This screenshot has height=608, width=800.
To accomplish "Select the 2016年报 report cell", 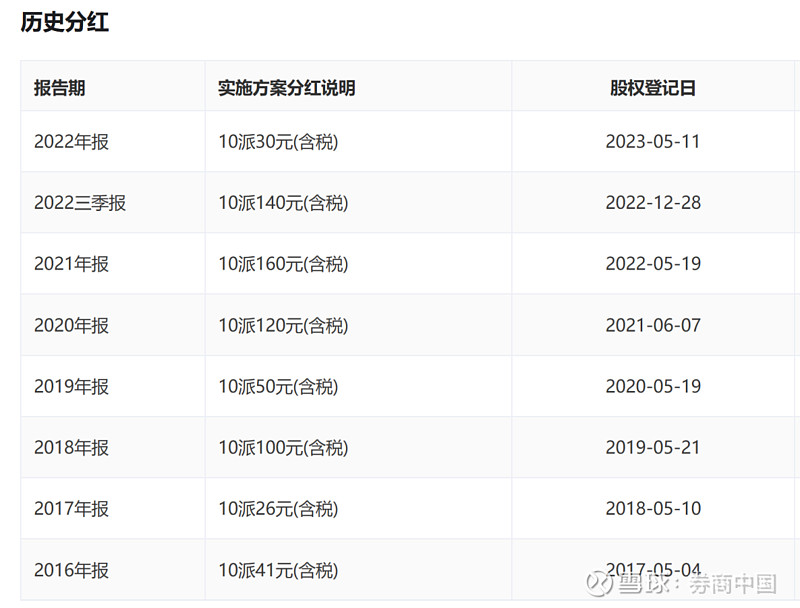I will [71, 570].
